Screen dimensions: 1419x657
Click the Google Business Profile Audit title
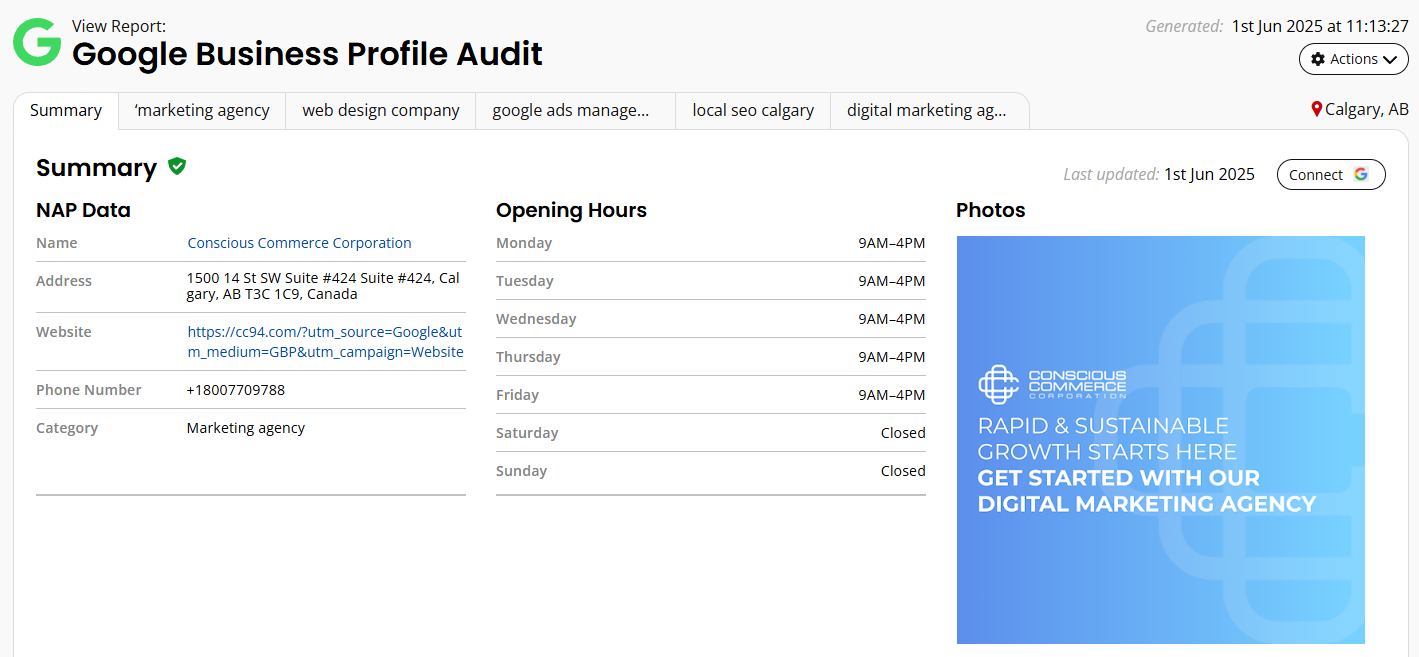(307, 53)
